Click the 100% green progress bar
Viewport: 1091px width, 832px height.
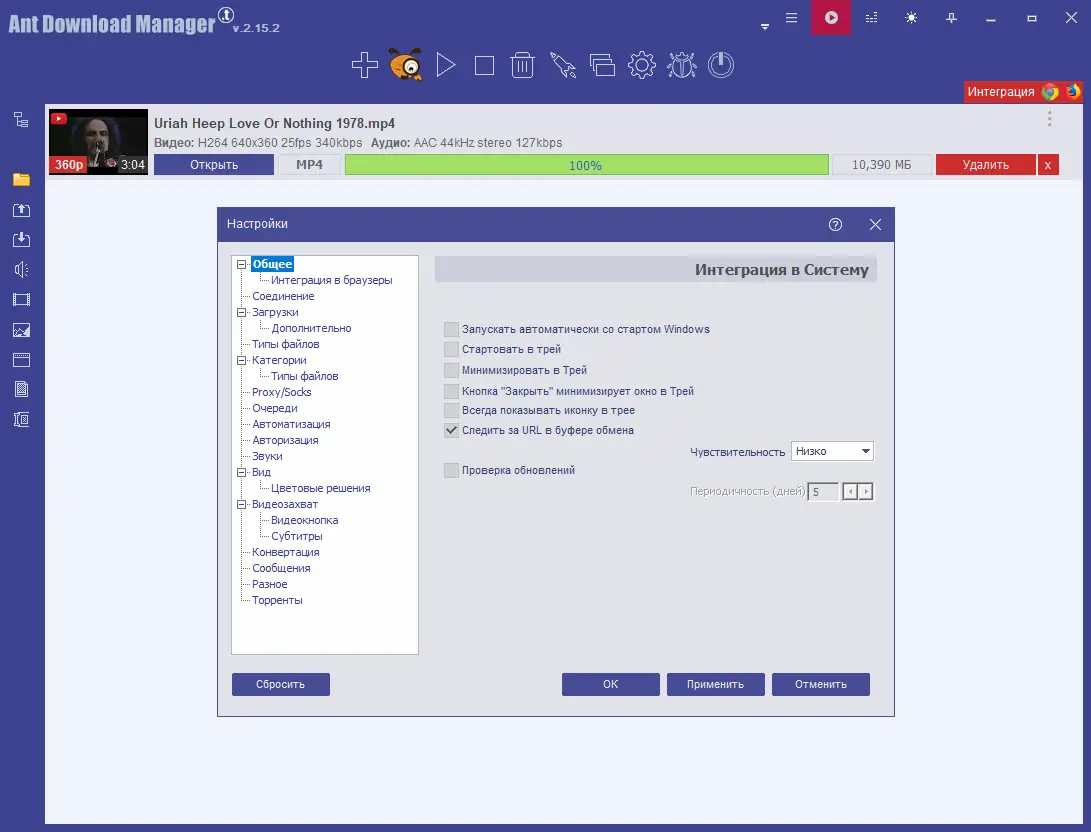pos(587,165)
